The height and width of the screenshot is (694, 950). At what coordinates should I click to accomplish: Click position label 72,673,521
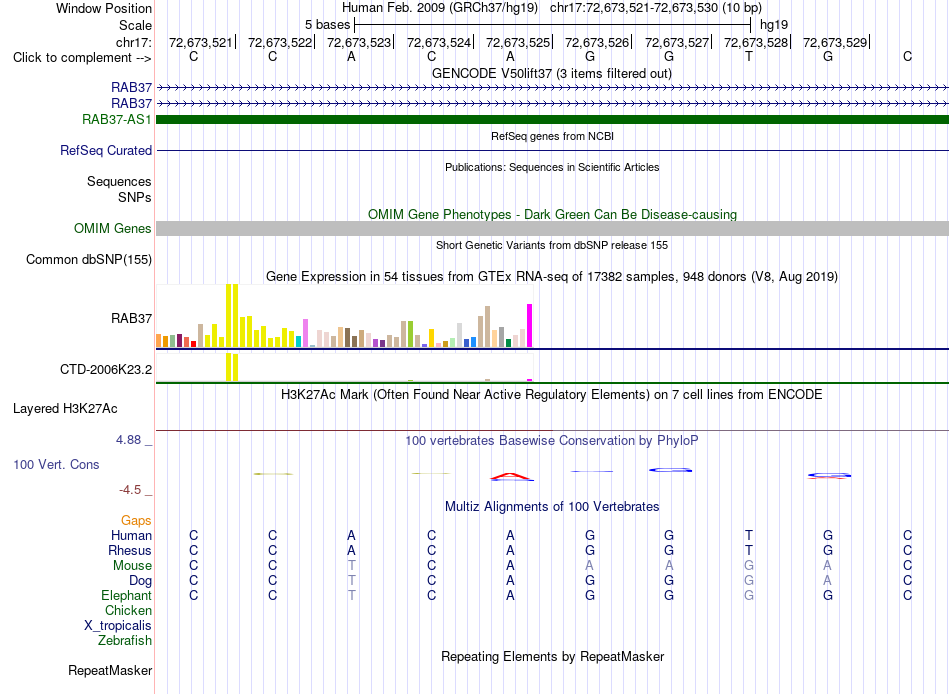pos(201,42)
